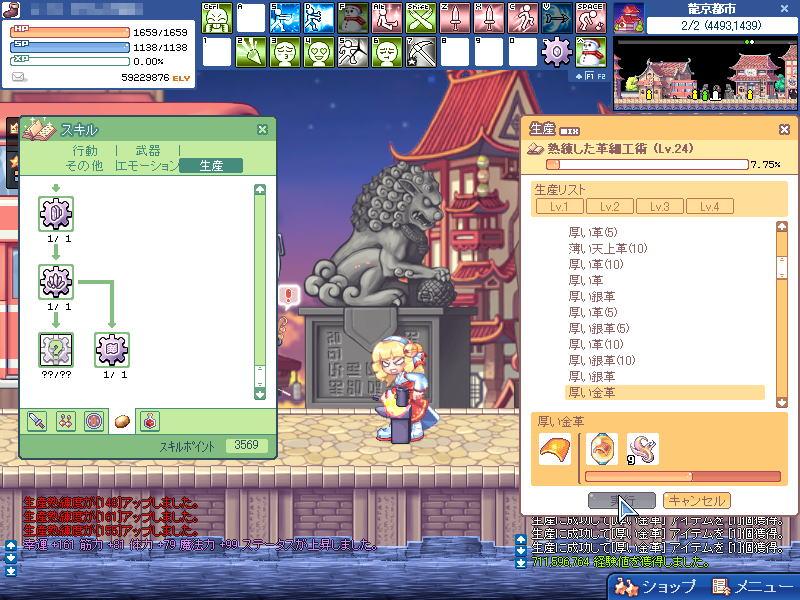Use the Shift hotkey crossed swords skill
The width and height of the screenshot is (800, 600).
click(x=421, y=18)
